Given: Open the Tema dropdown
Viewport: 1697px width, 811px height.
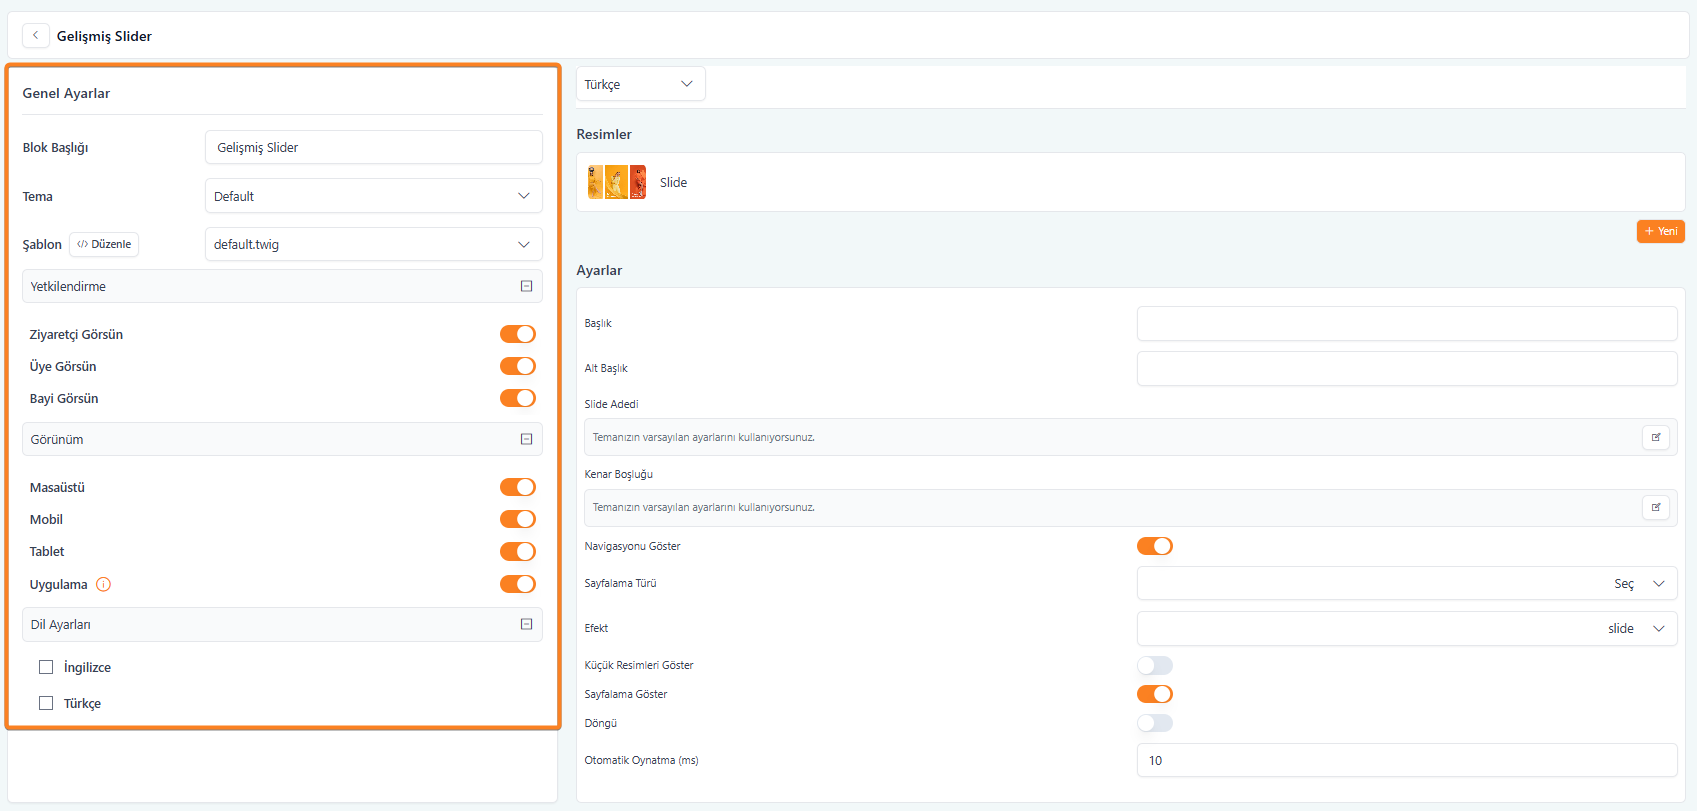Looking at the screenshot, I should tap(374, 196).
